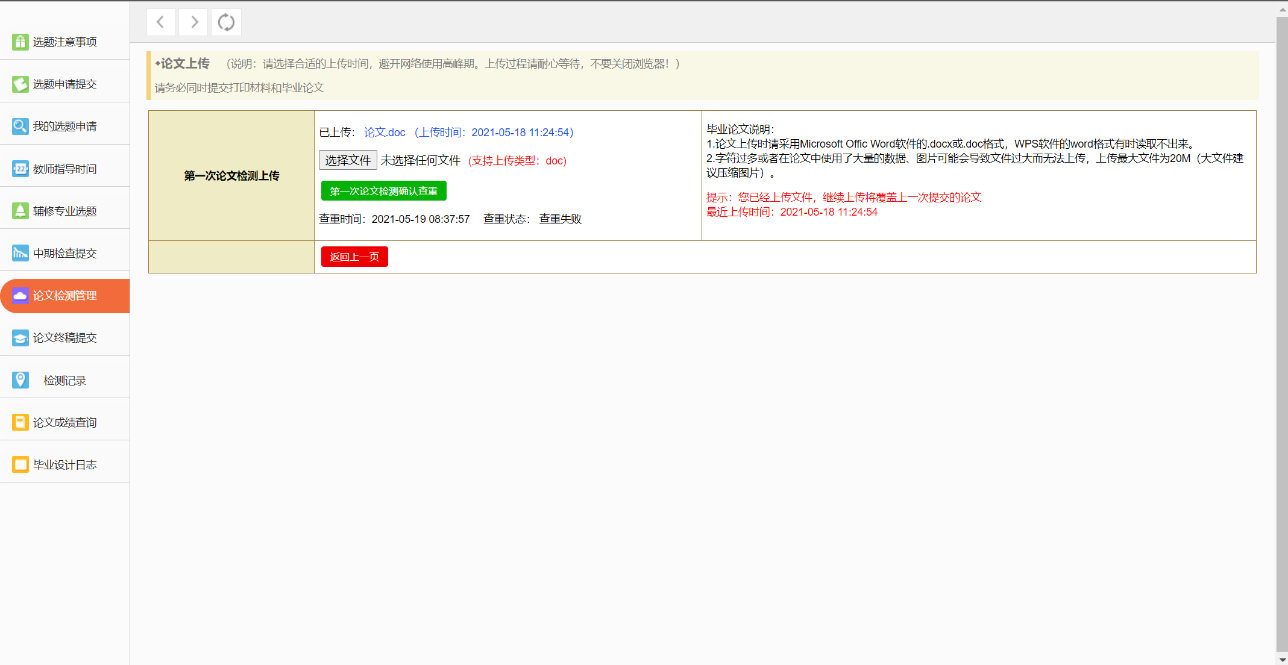Viewport: 1288px width, 665px height.
Task: Click the 我的选题申请 magnifier icon
Action: coord(20,126)
